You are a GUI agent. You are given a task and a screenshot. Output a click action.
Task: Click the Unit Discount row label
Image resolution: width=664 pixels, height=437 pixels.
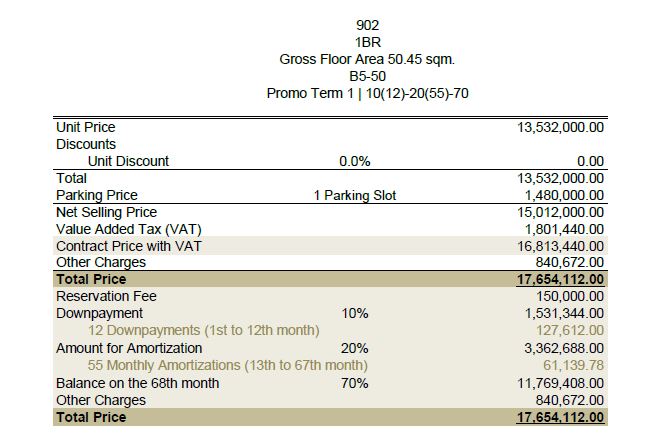coord(128,161)
